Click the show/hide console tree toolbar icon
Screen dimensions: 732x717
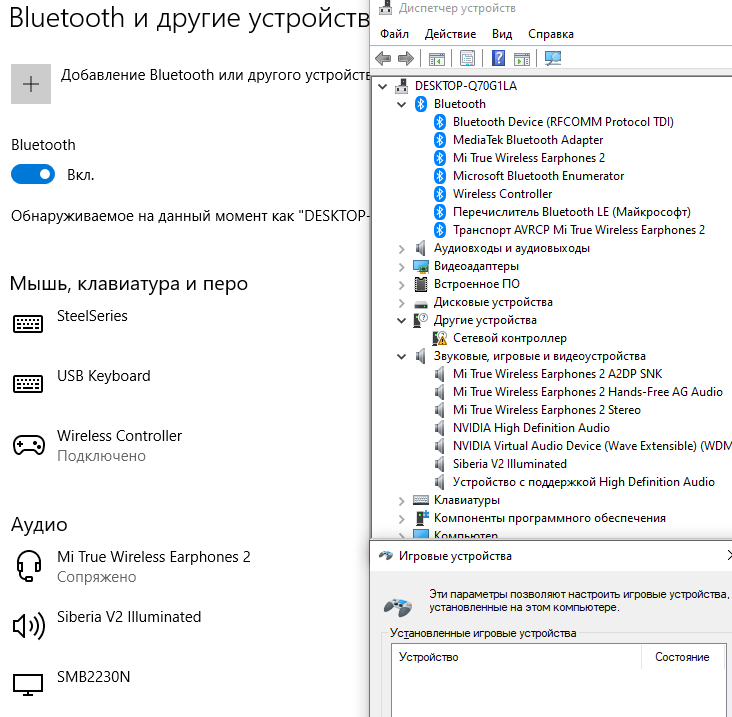pos(437,59)
